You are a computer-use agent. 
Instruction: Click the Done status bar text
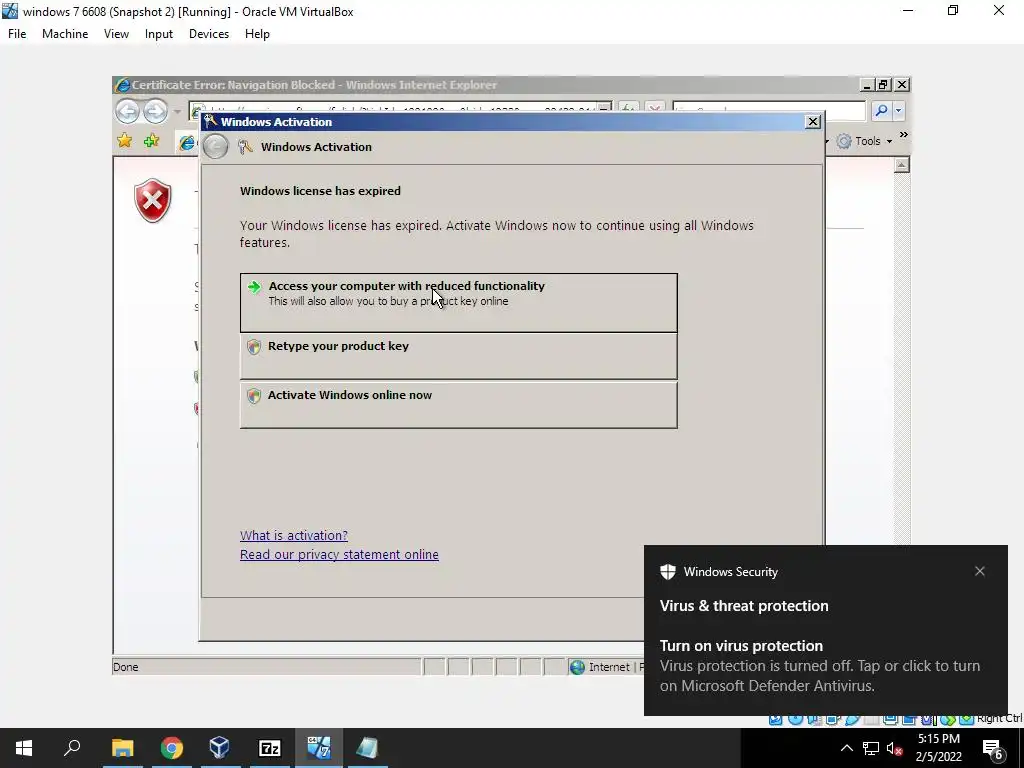pyautogui.click(x=125, y=667)
